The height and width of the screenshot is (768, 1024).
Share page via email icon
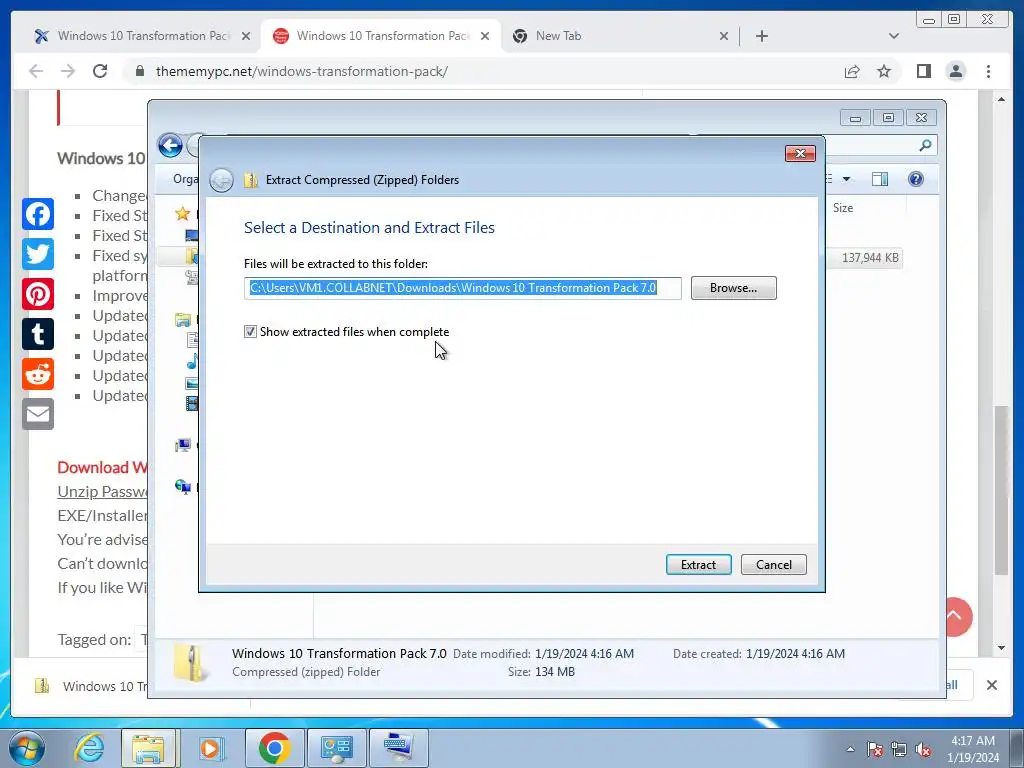[x=38, y=414]
